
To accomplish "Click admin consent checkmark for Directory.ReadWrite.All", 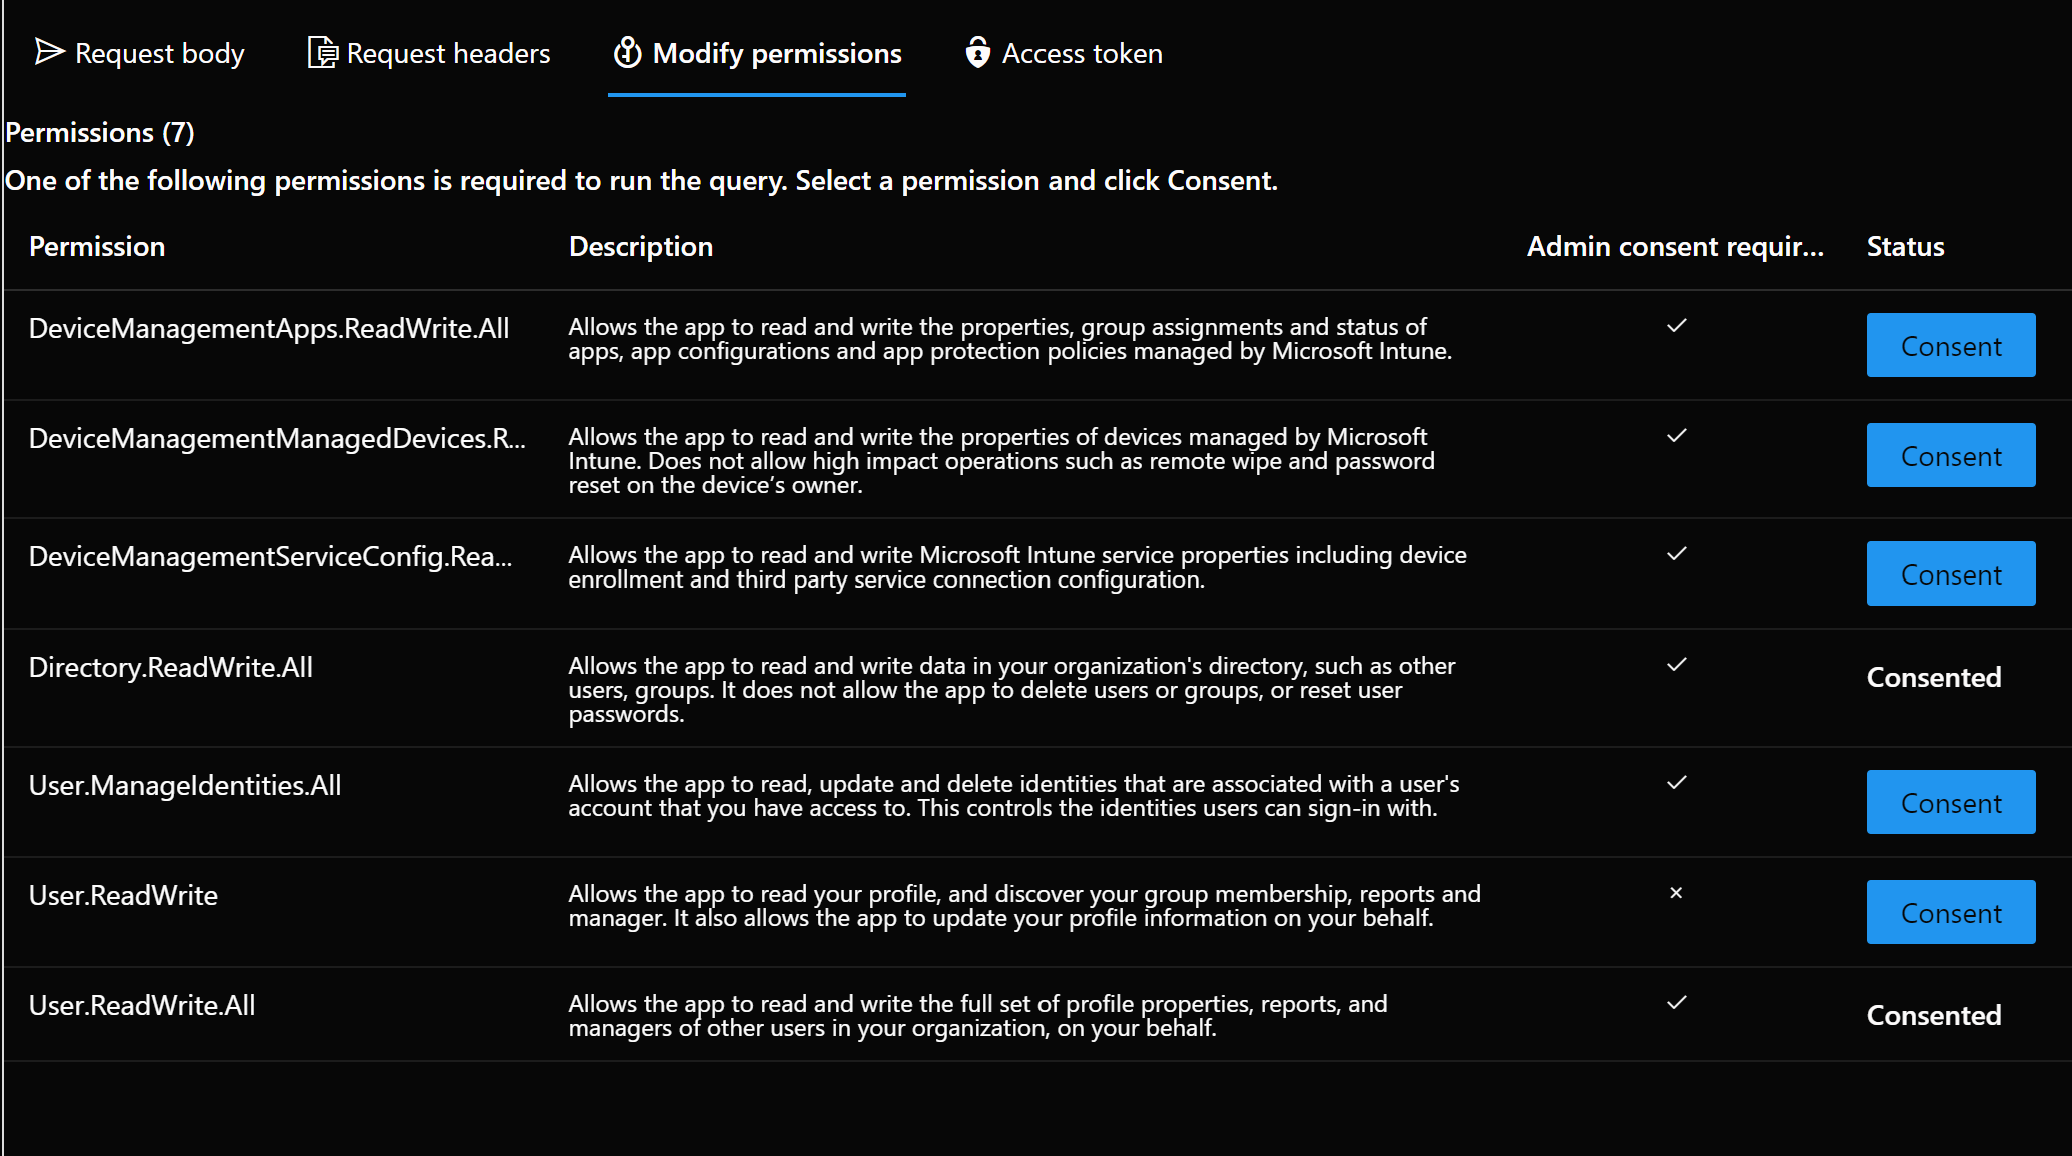I will pos(1676,664).
